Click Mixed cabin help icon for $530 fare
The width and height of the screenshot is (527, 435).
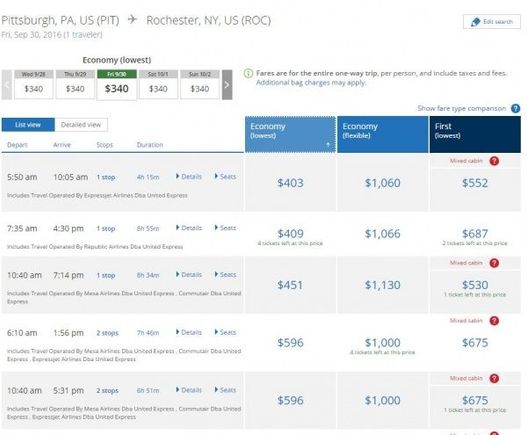coord(494,263)
